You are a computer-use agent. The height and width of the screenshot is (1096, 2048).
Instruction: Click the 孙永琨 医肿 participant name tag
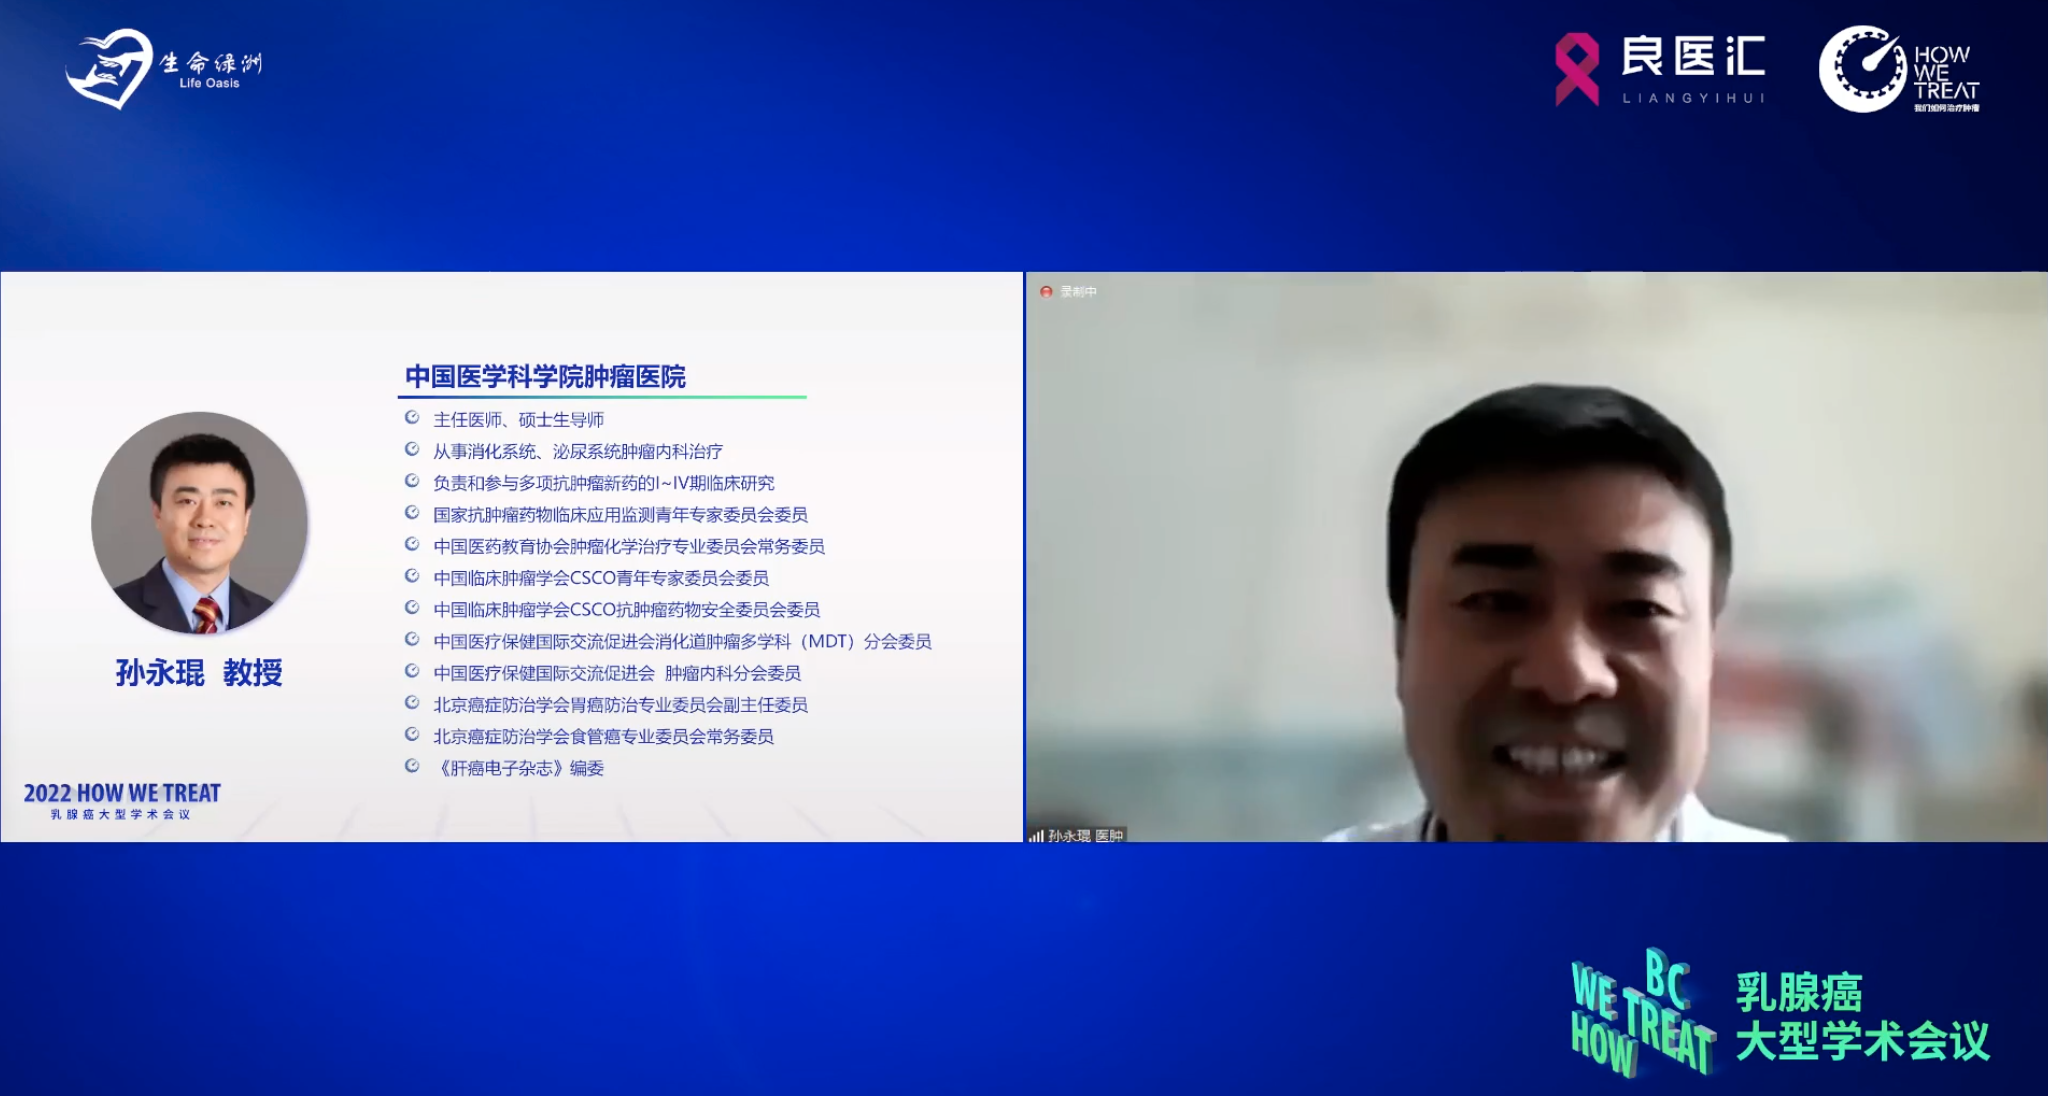[1085, 836]
